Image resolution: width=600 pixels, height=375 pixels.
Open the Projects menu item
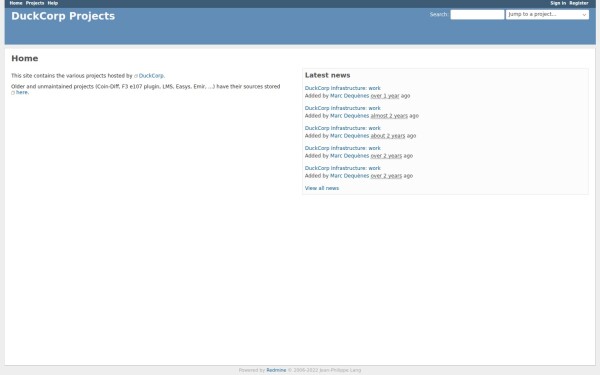click(x=35, y=3)
